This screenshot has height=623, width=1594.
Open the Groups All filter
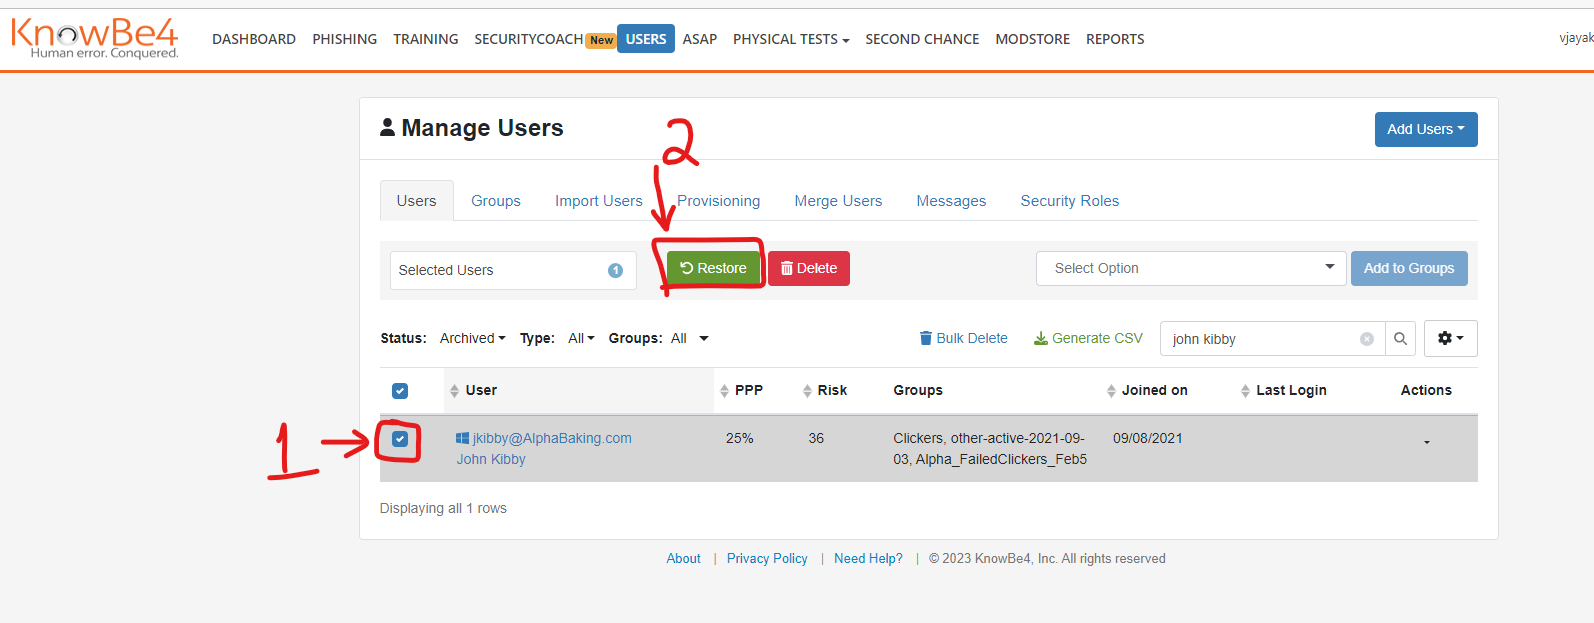click(x=689, y=338)
